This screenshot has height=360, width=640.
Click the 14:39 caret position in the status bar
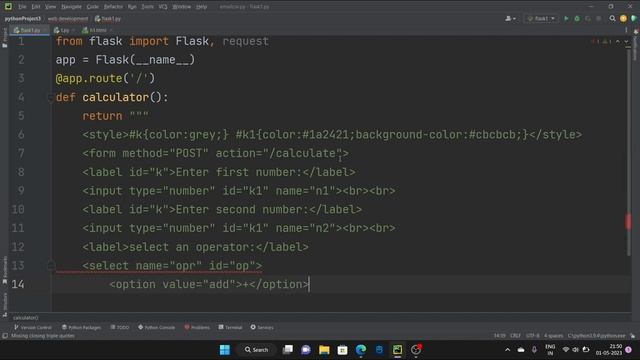pos(500,336)
